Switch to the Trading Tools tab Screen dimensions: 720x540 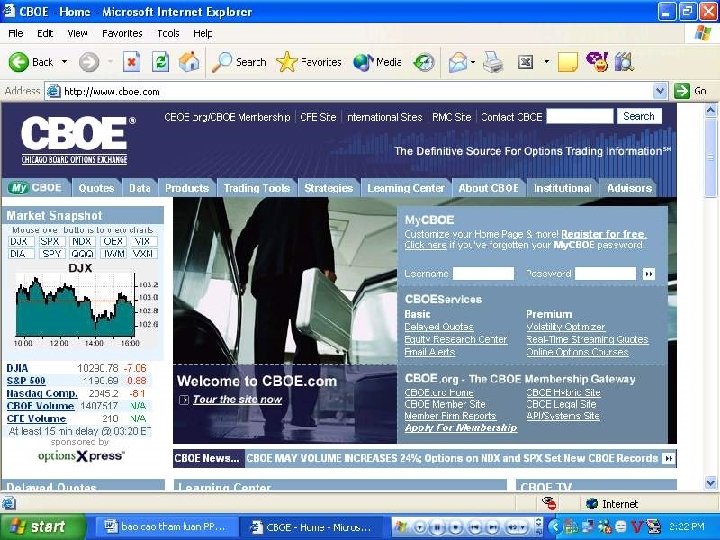pos(257,188)
